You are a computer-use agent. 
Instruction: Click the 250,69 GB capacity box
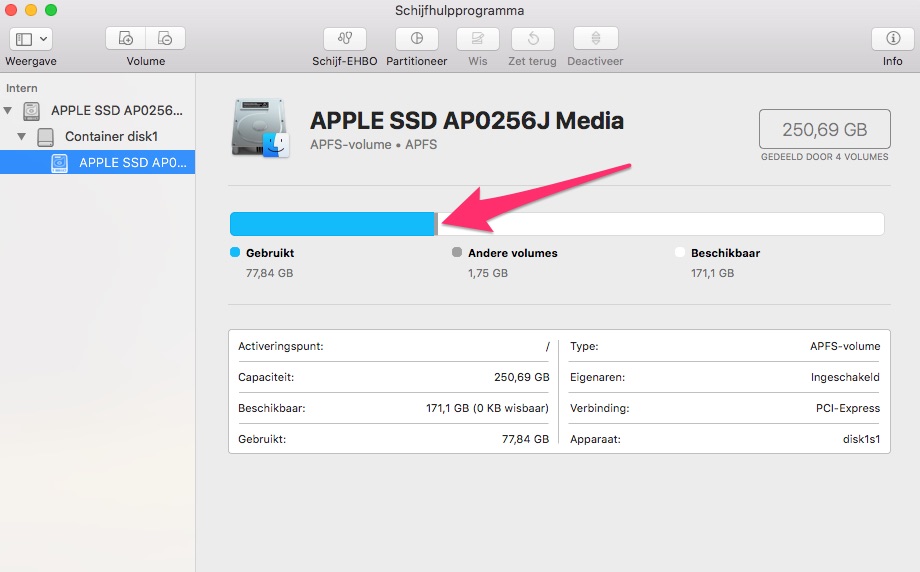(x=824, y=129)
